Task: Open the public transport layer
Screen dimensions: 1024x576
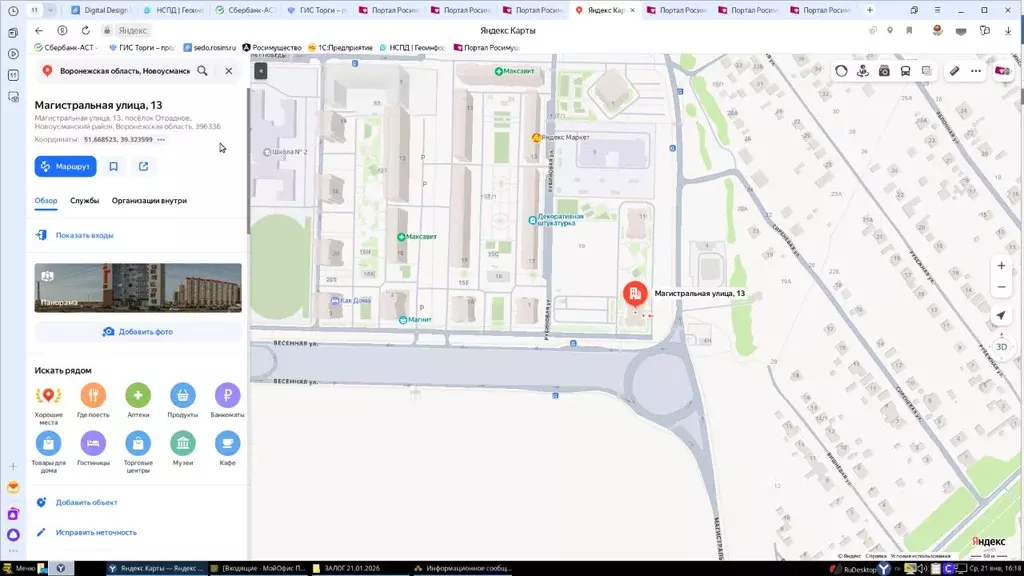Action: pyautogui.click(x=905, y=71)
